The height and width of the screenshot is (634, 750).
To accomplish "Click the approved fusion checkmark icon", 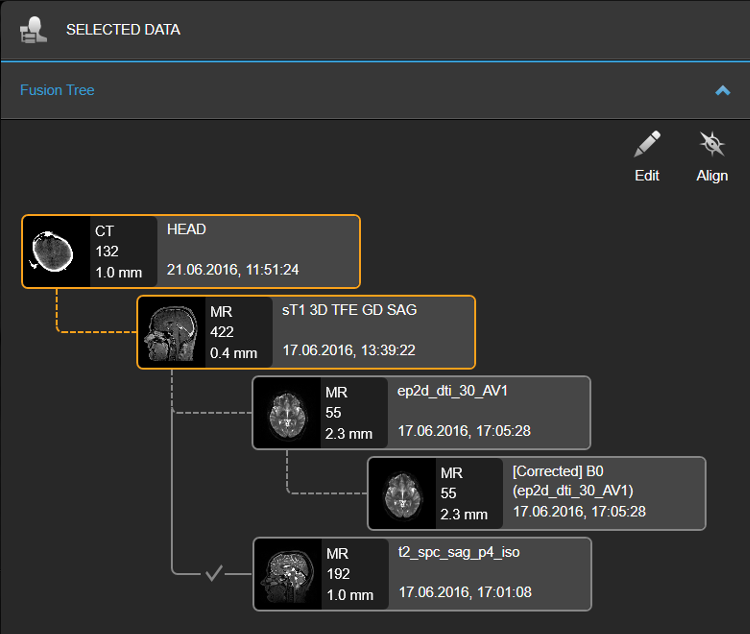I will [x=214, y=573].
